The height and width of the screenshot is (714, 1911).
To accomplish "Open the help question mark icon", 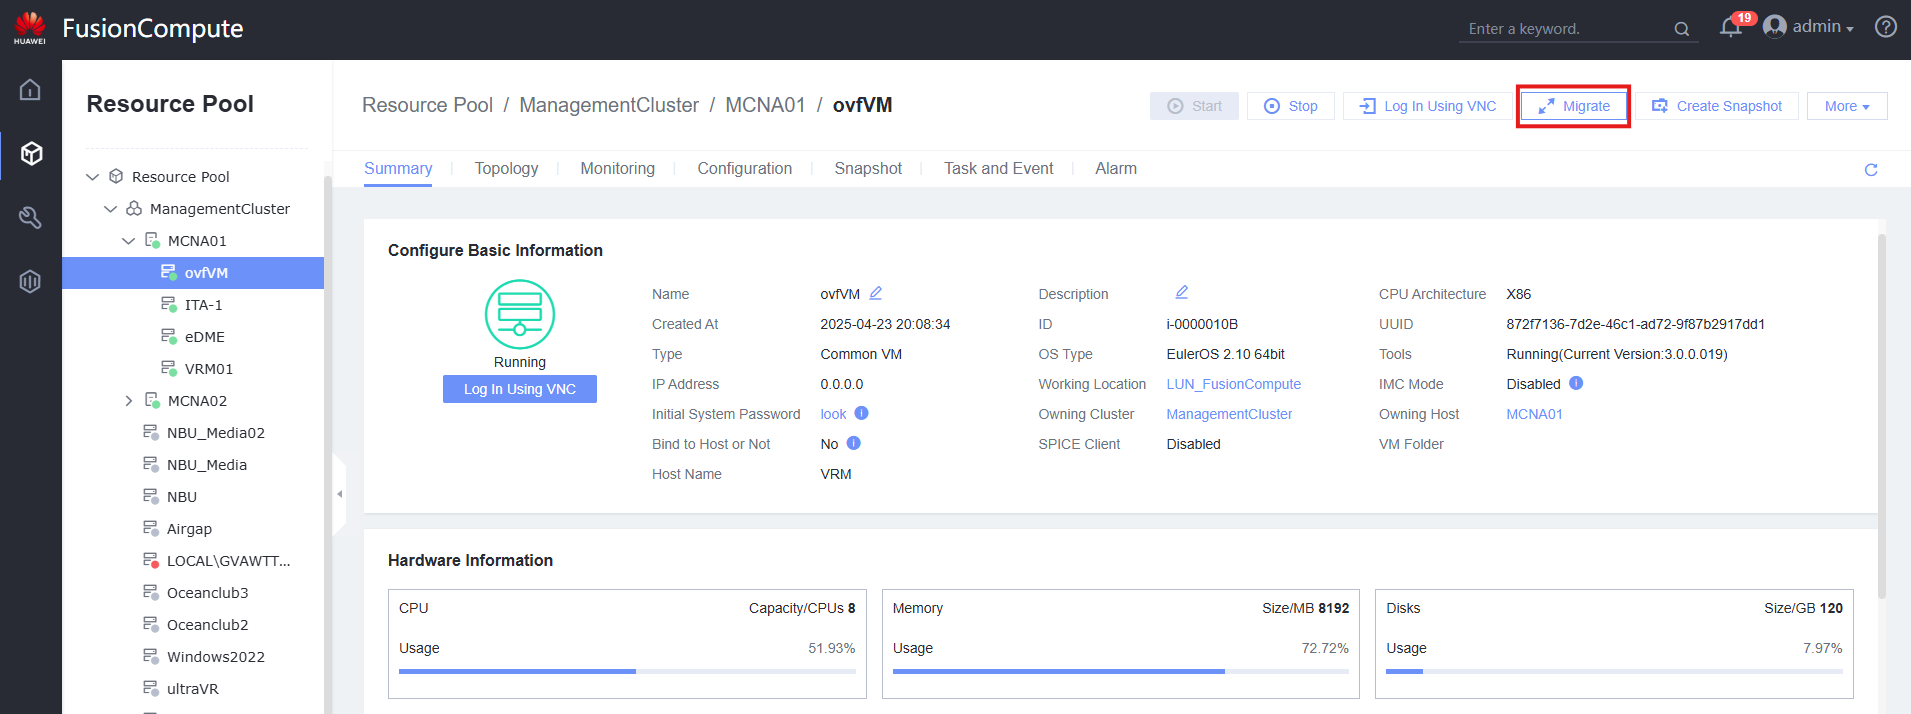I will point(1885,27).
